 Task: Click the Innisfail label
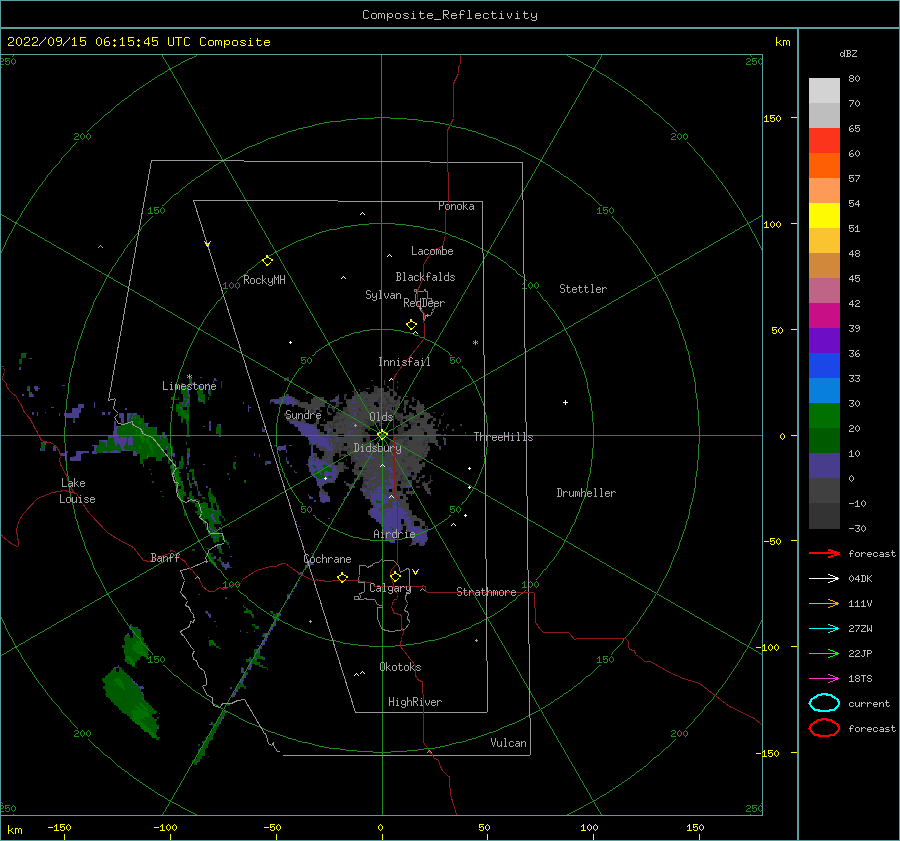point(404,362)
